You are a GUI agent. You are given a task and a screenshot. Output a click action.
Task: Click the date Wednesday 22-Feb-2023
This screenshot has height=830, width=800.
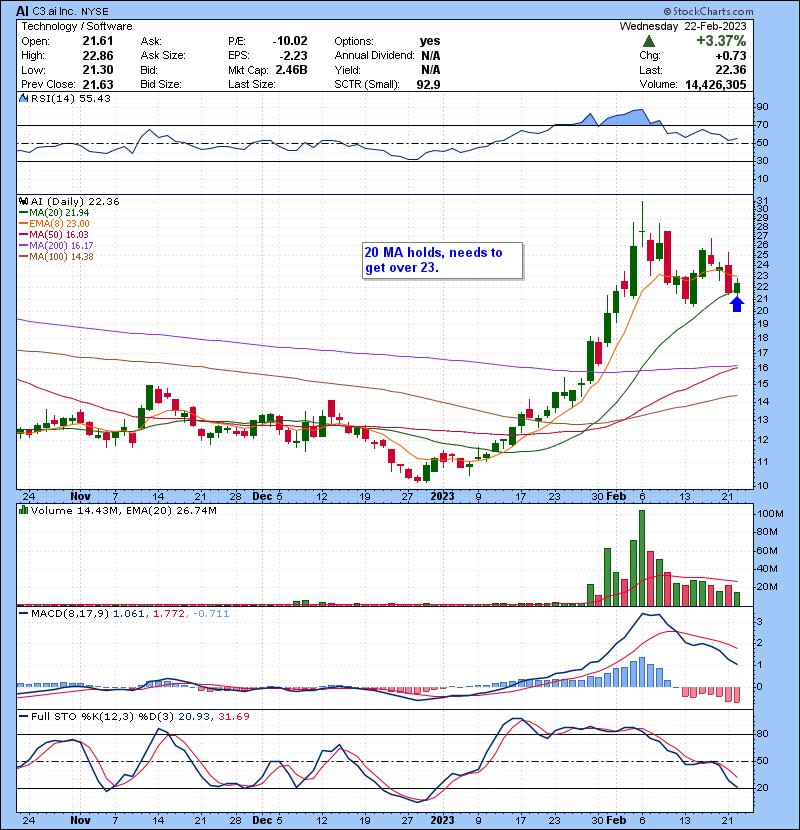pyautogui.click(x=683, y=26)
